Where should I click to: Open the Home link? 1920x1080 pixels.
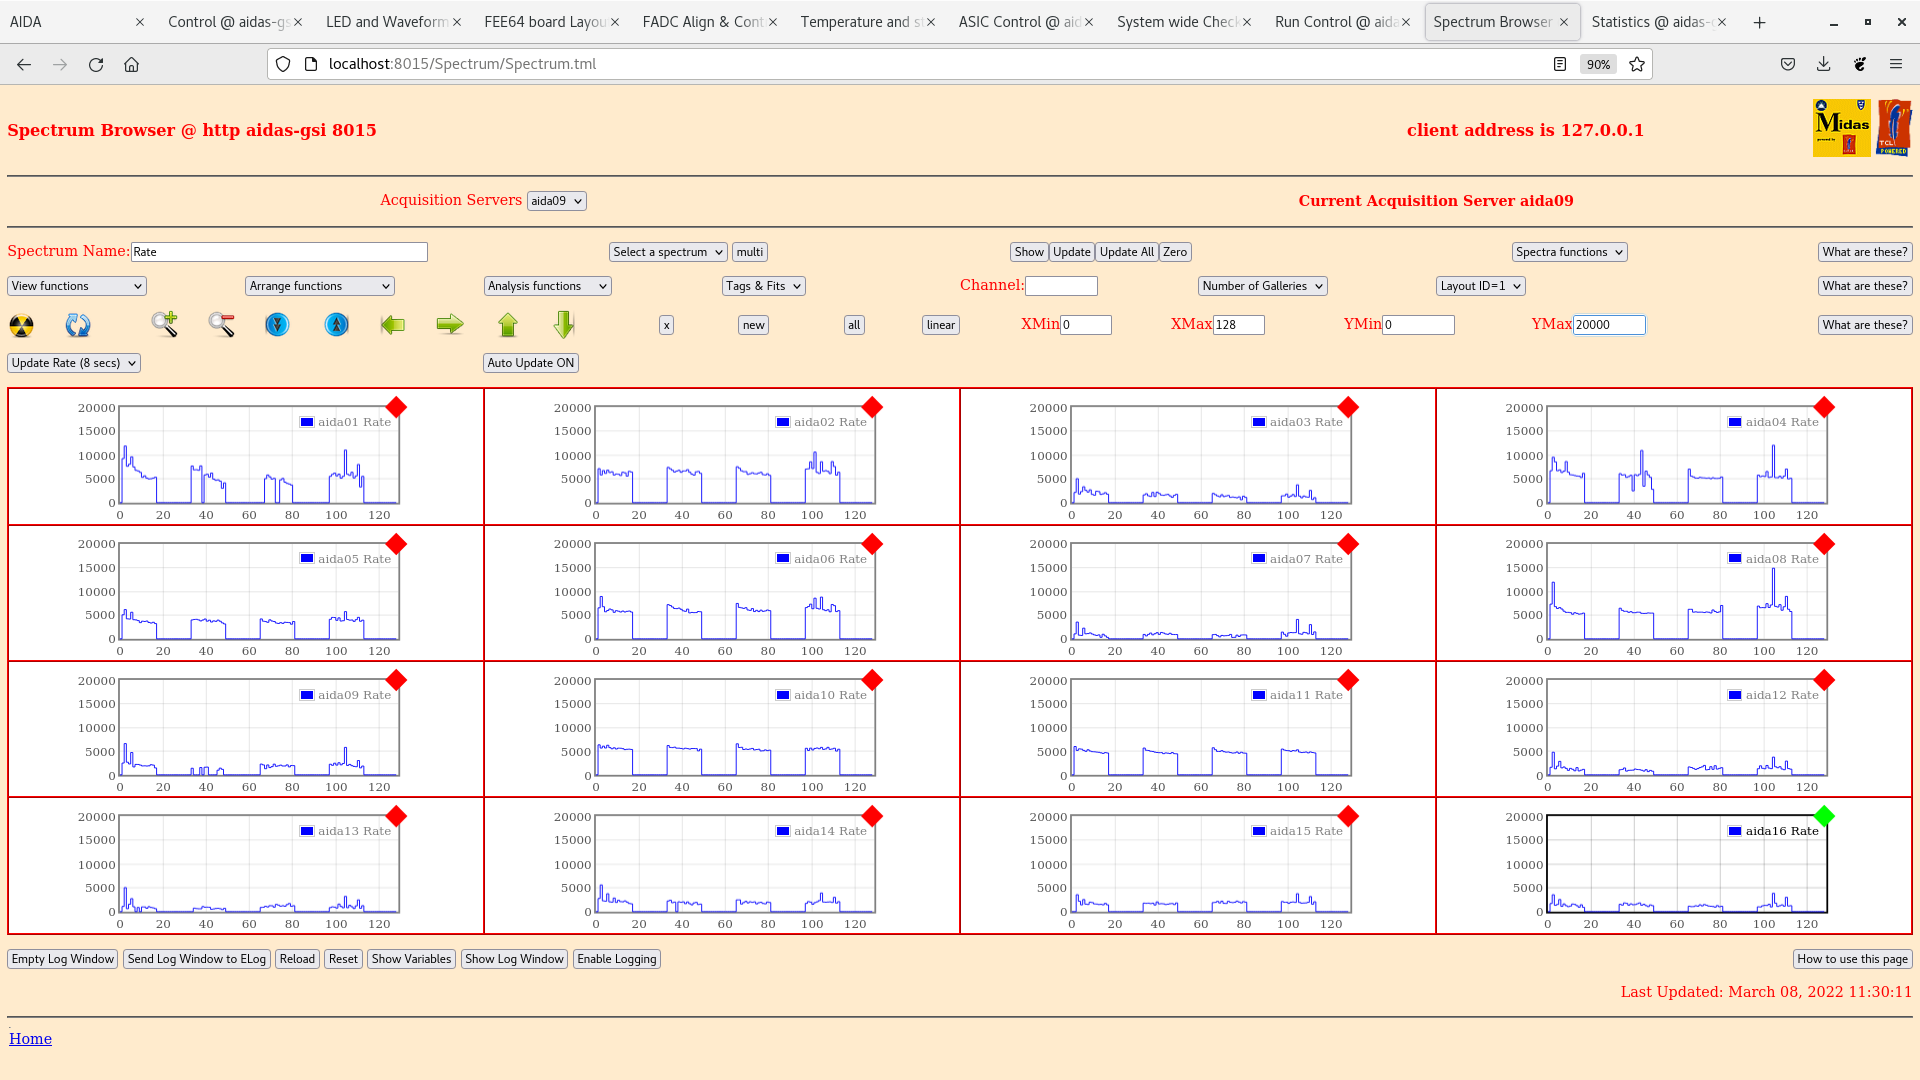pyautogui.click(x=30, y=1039)
